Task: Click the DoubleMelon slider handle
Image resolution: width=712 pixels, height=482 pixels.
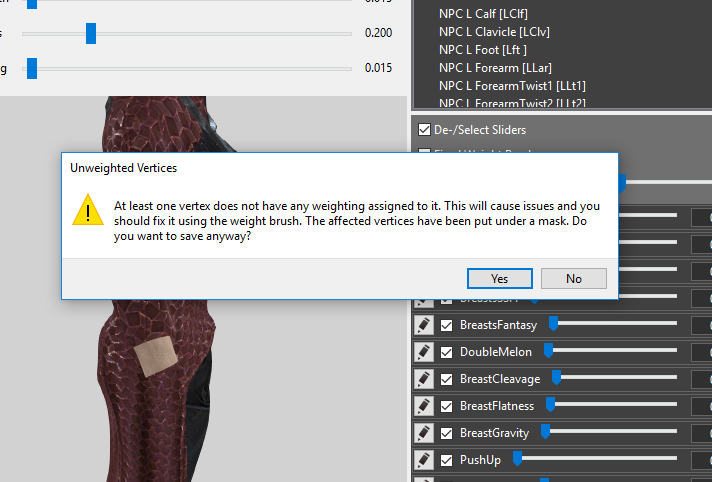Action: (x=549, y=350)
